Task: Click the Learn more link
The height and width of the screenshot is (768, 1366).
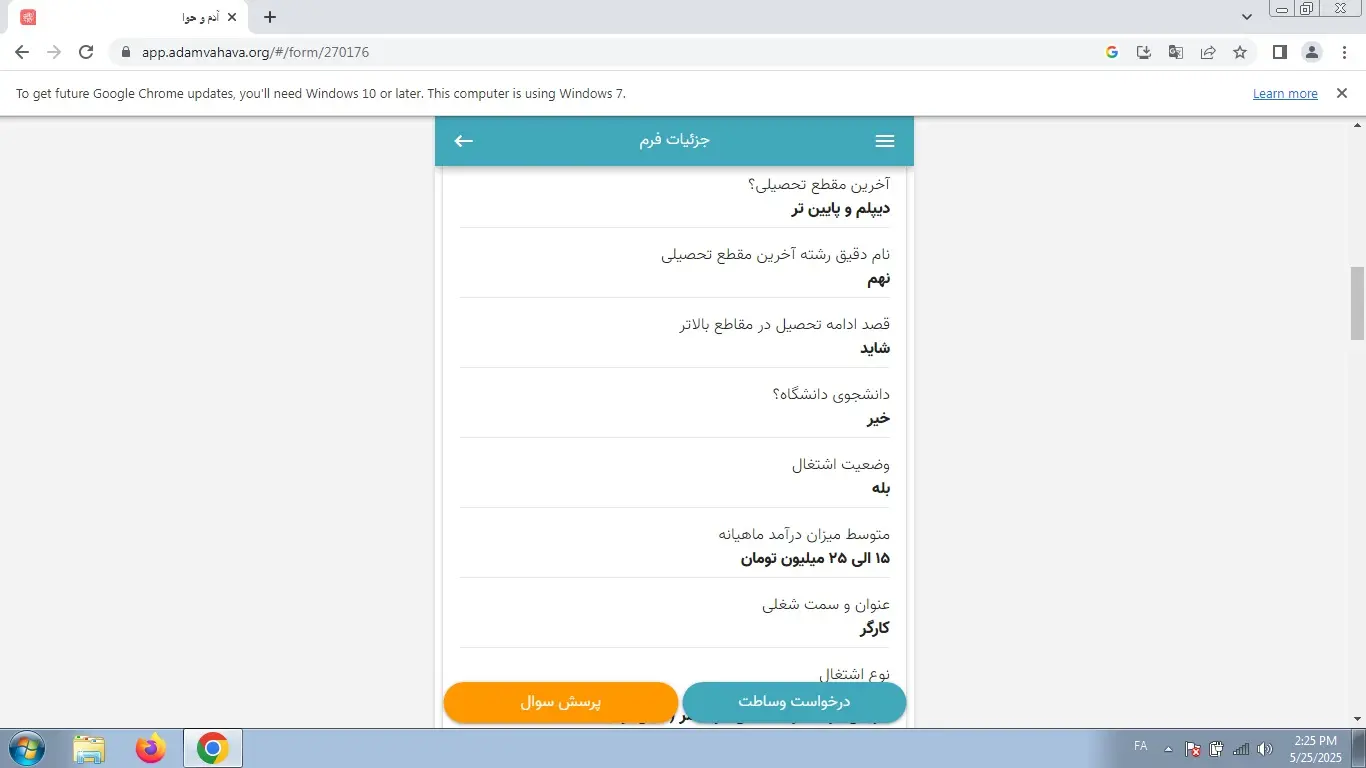Action: (1284, 94)
